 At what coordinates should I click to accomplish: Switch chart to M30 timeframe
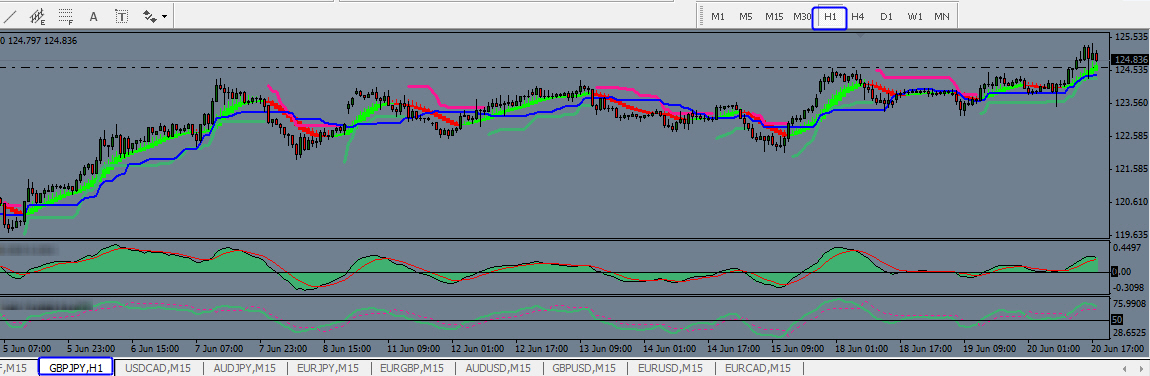[x=802, y=16]
